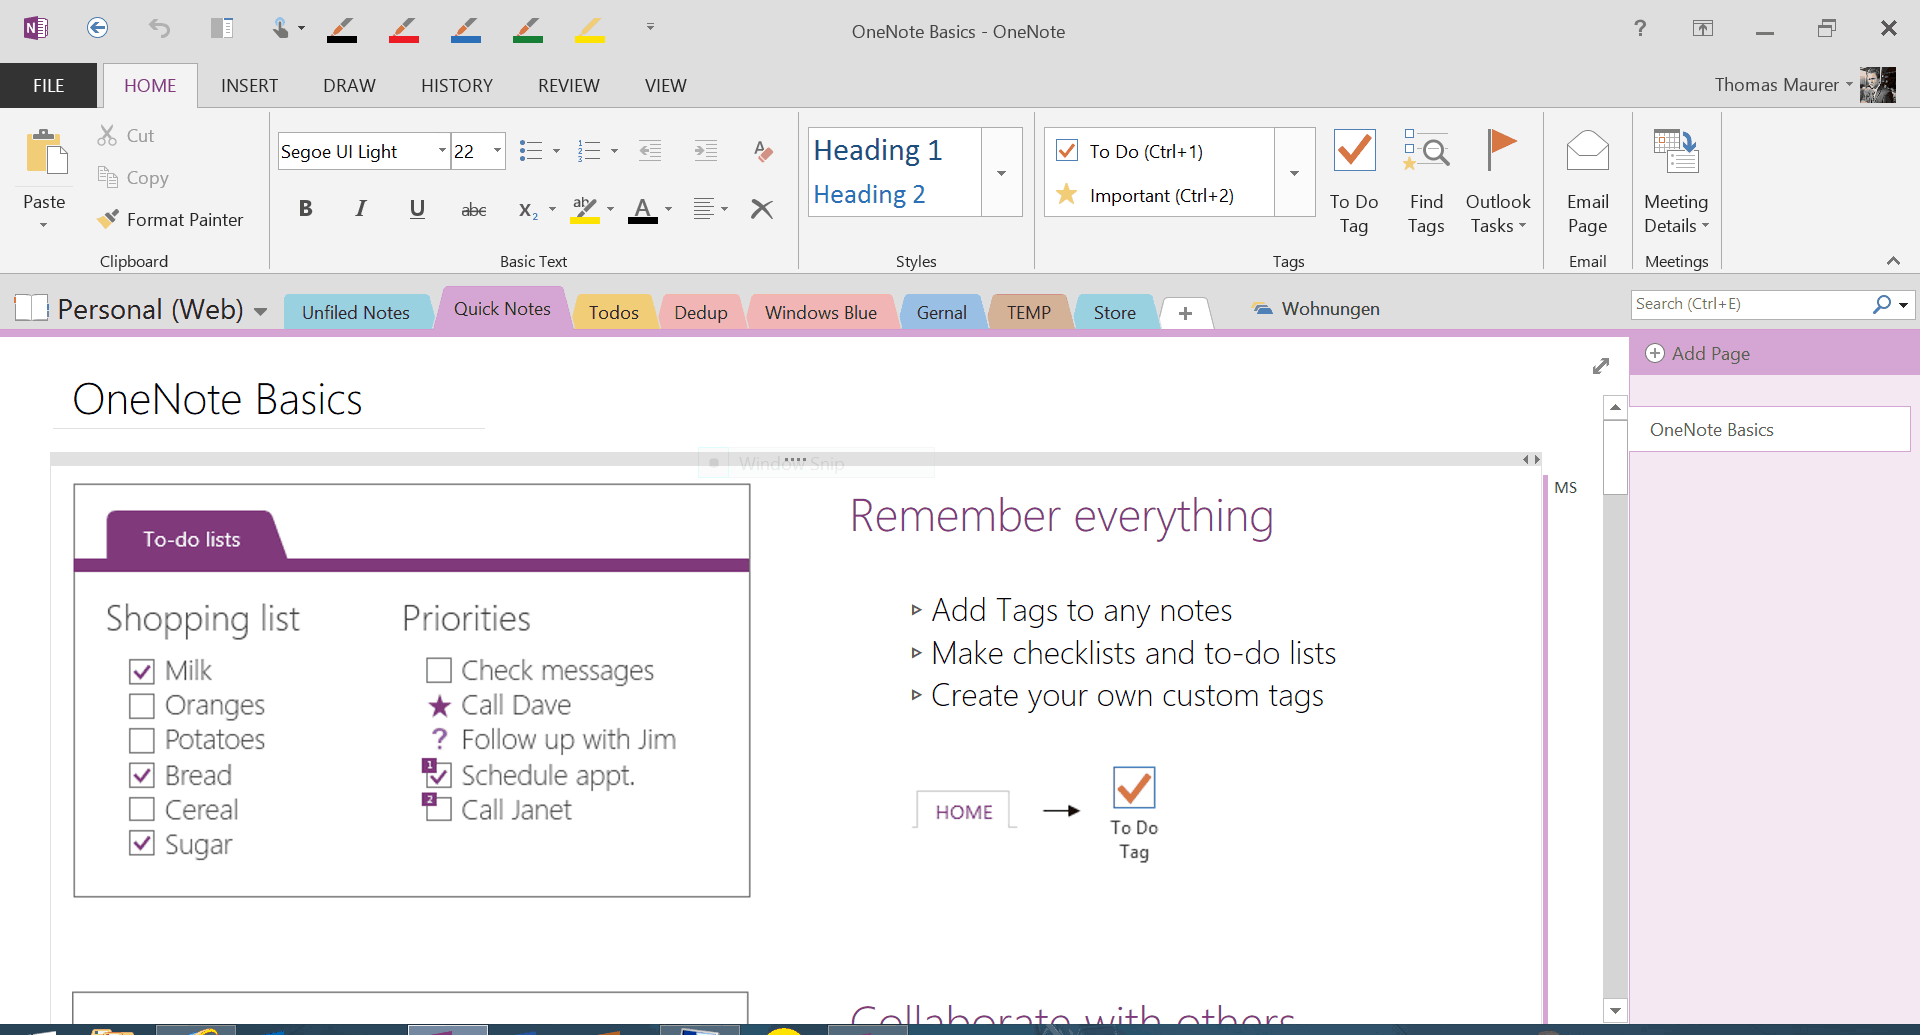The image size is (1920, 1035).
Task: Open the font name dropdown
Action: (x=442, y=151)
